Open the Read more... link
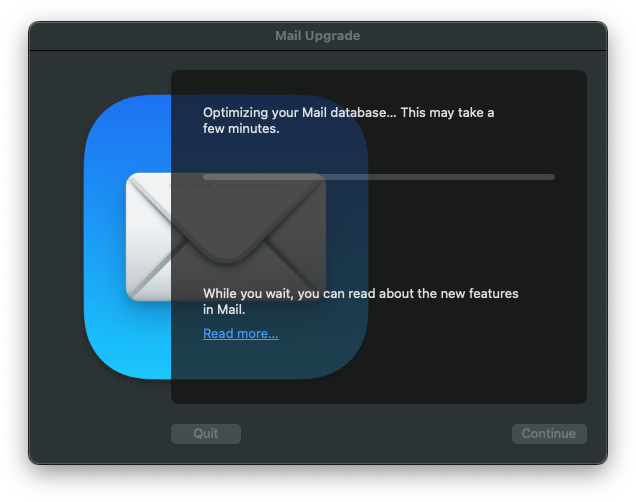The width and height of the screenshot is (636, 502). pyautogui.click(x=241, y=333)
